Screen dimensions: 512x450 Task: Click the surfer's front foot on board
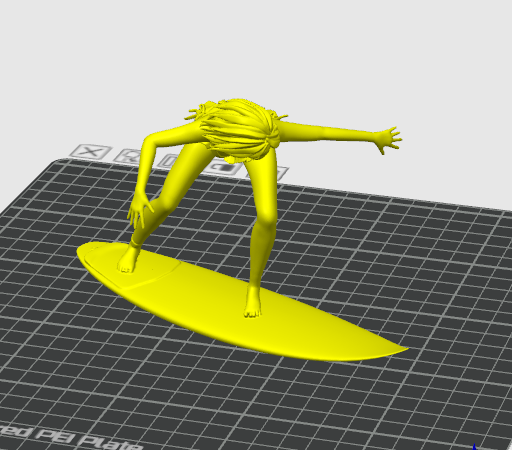(253, 302)
